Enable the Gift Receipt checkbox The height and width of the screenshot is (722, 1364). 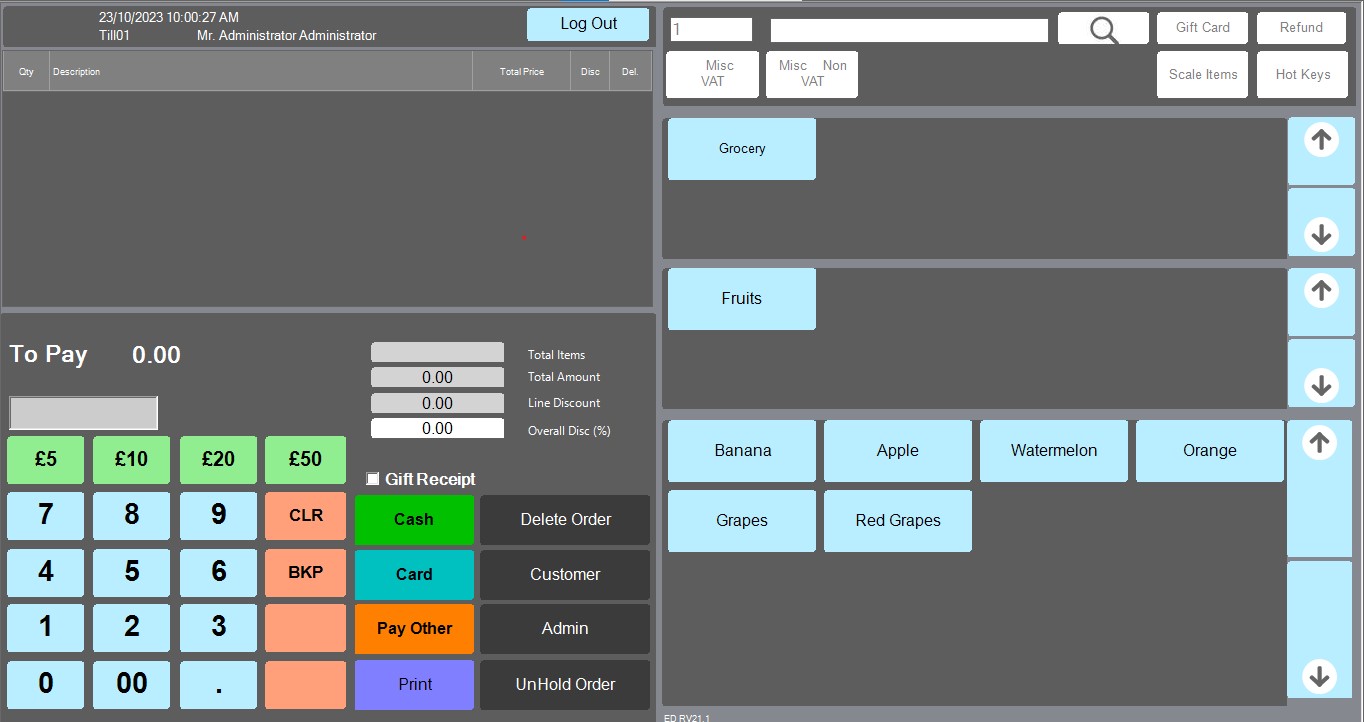[372, 478]
